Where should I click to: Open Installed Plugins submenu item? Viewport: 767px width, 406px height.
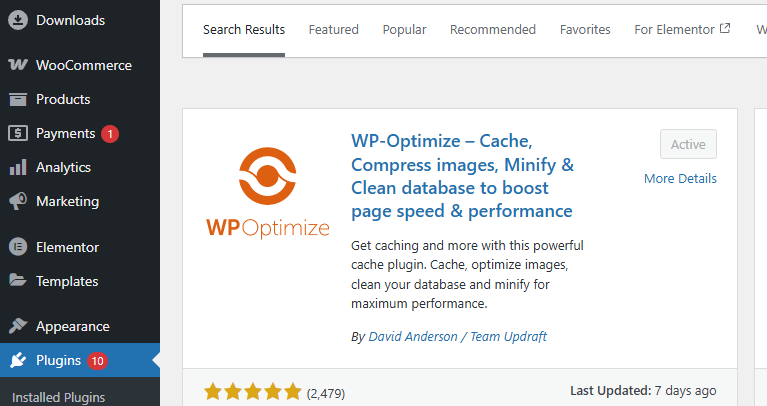(58, 397)
